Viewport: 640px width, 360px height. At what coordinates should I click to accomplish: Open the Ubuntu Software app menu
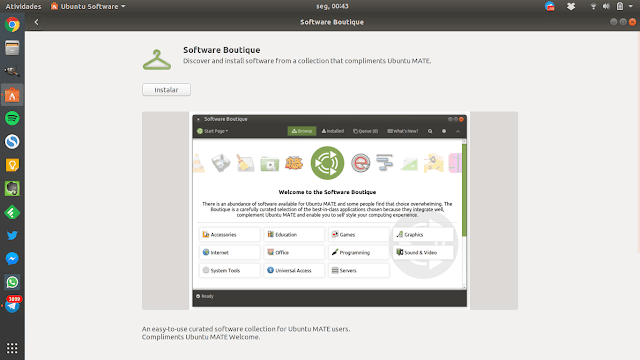88,6
